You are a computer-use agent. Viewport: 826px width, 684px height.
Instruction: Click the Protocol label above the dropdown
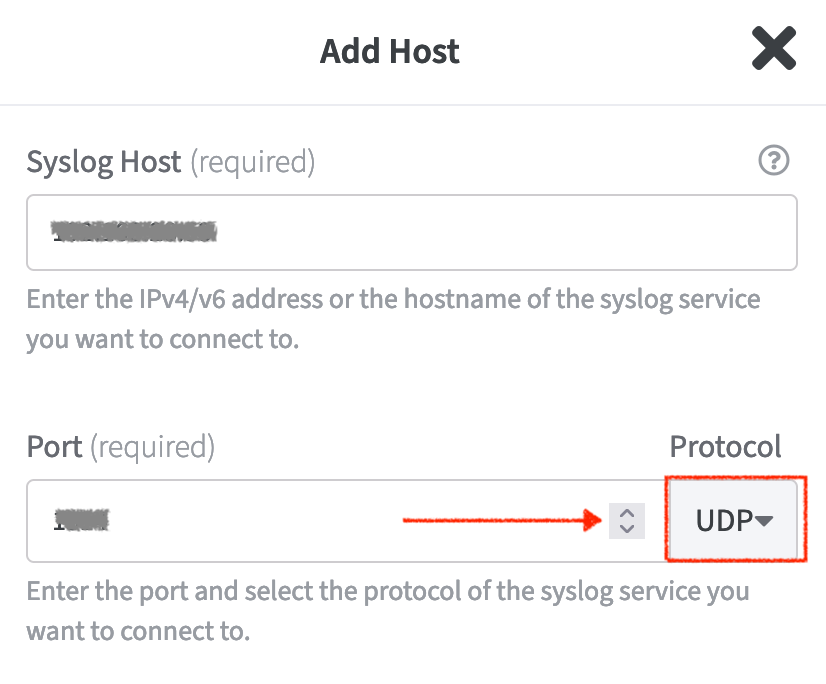click(725, 447)
